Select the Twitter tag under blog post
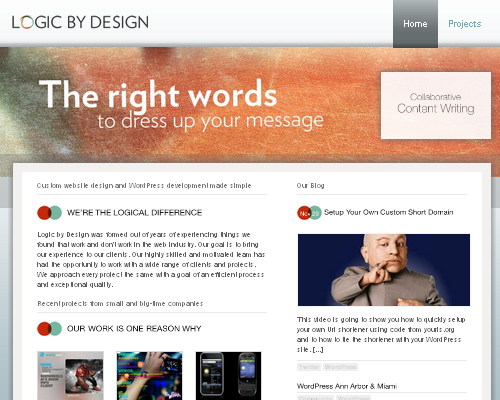 309,367
